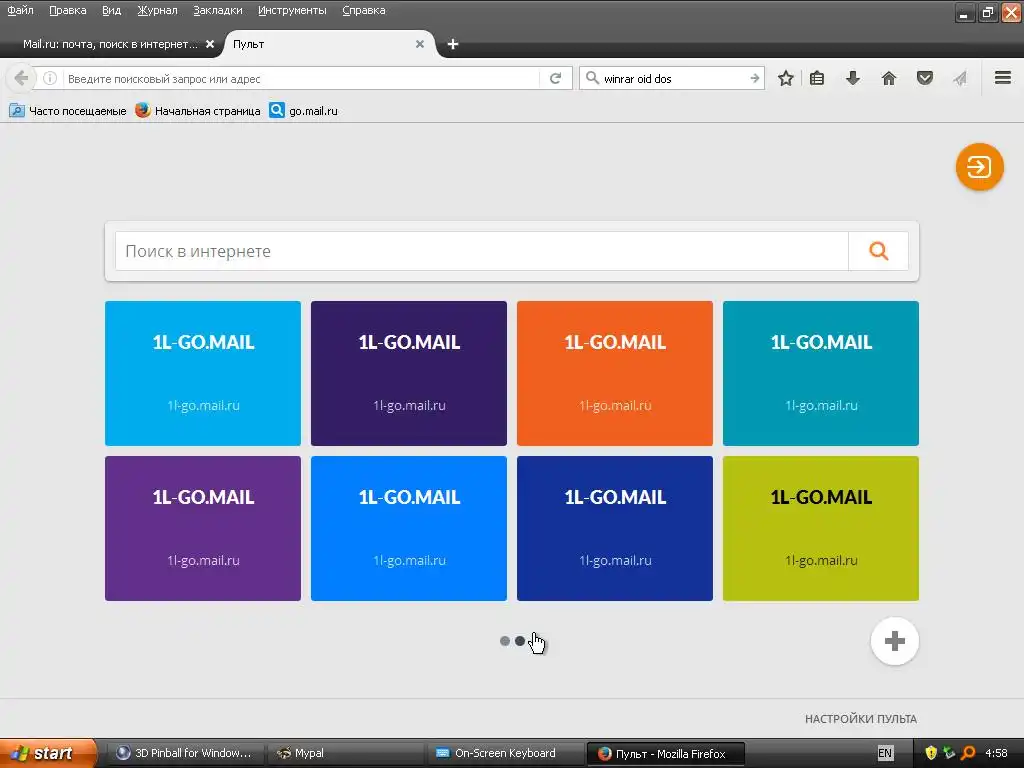This screenshot has height=768, width=1024.
Task: Open the navy 1L-GO.MAIL tile
Action: (615, 528)
